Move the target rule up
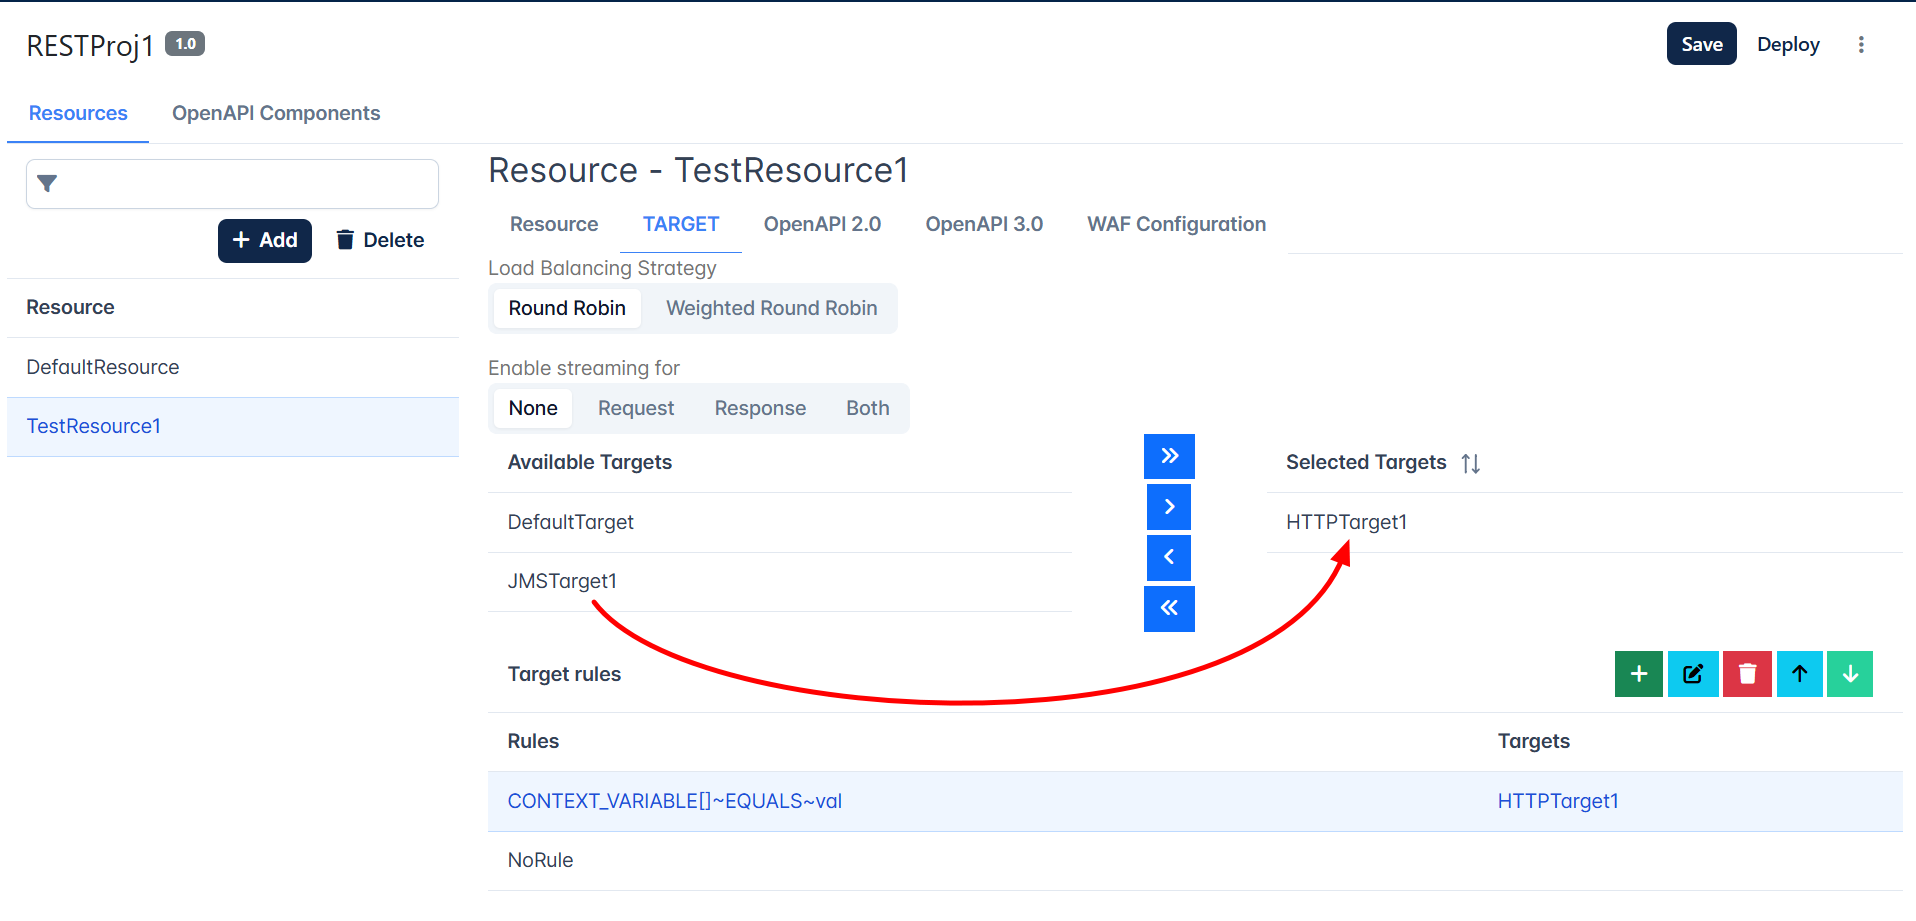The image size is (1916, 921). [1800, 674]
